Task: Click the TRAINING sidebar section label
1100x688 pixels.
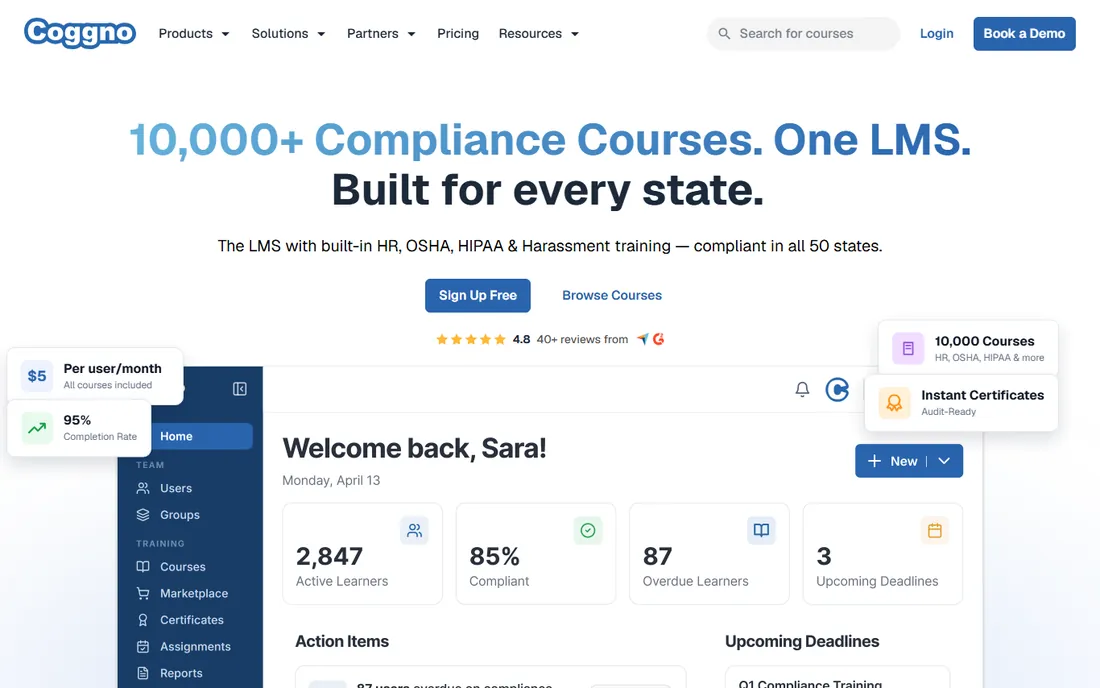Action: (160, 544)
